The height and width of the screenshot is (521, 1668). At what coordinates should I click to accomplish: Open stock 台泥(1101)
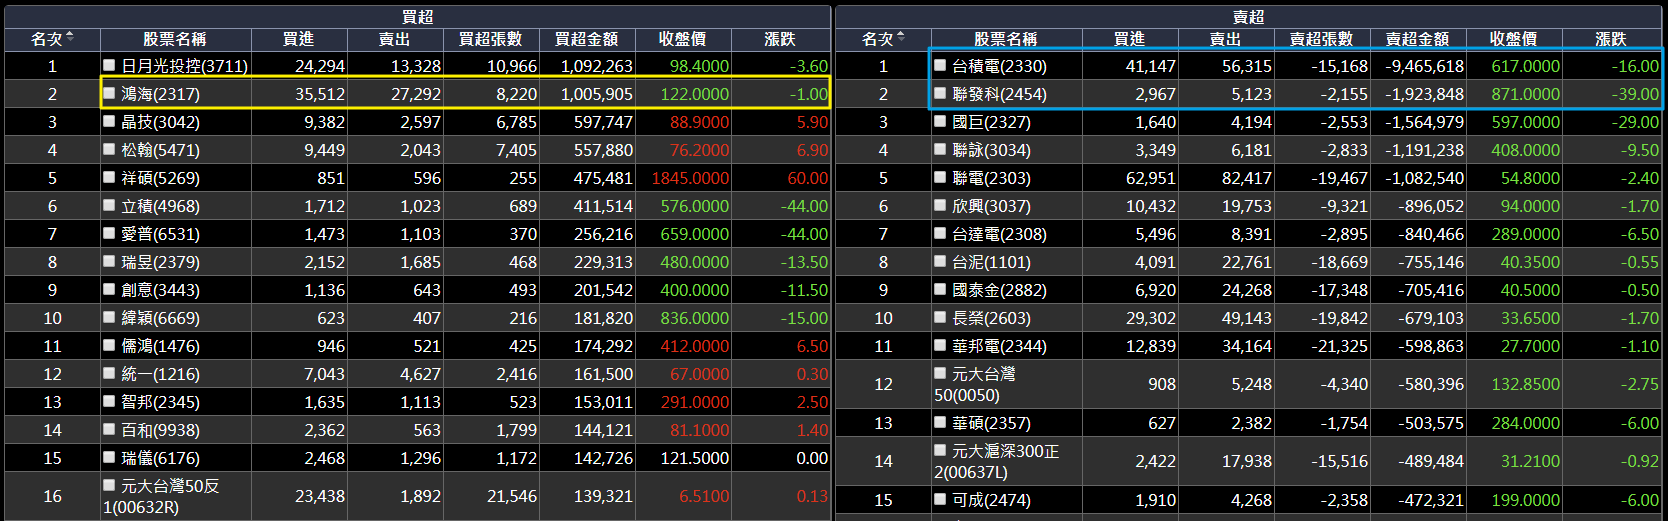991,262
